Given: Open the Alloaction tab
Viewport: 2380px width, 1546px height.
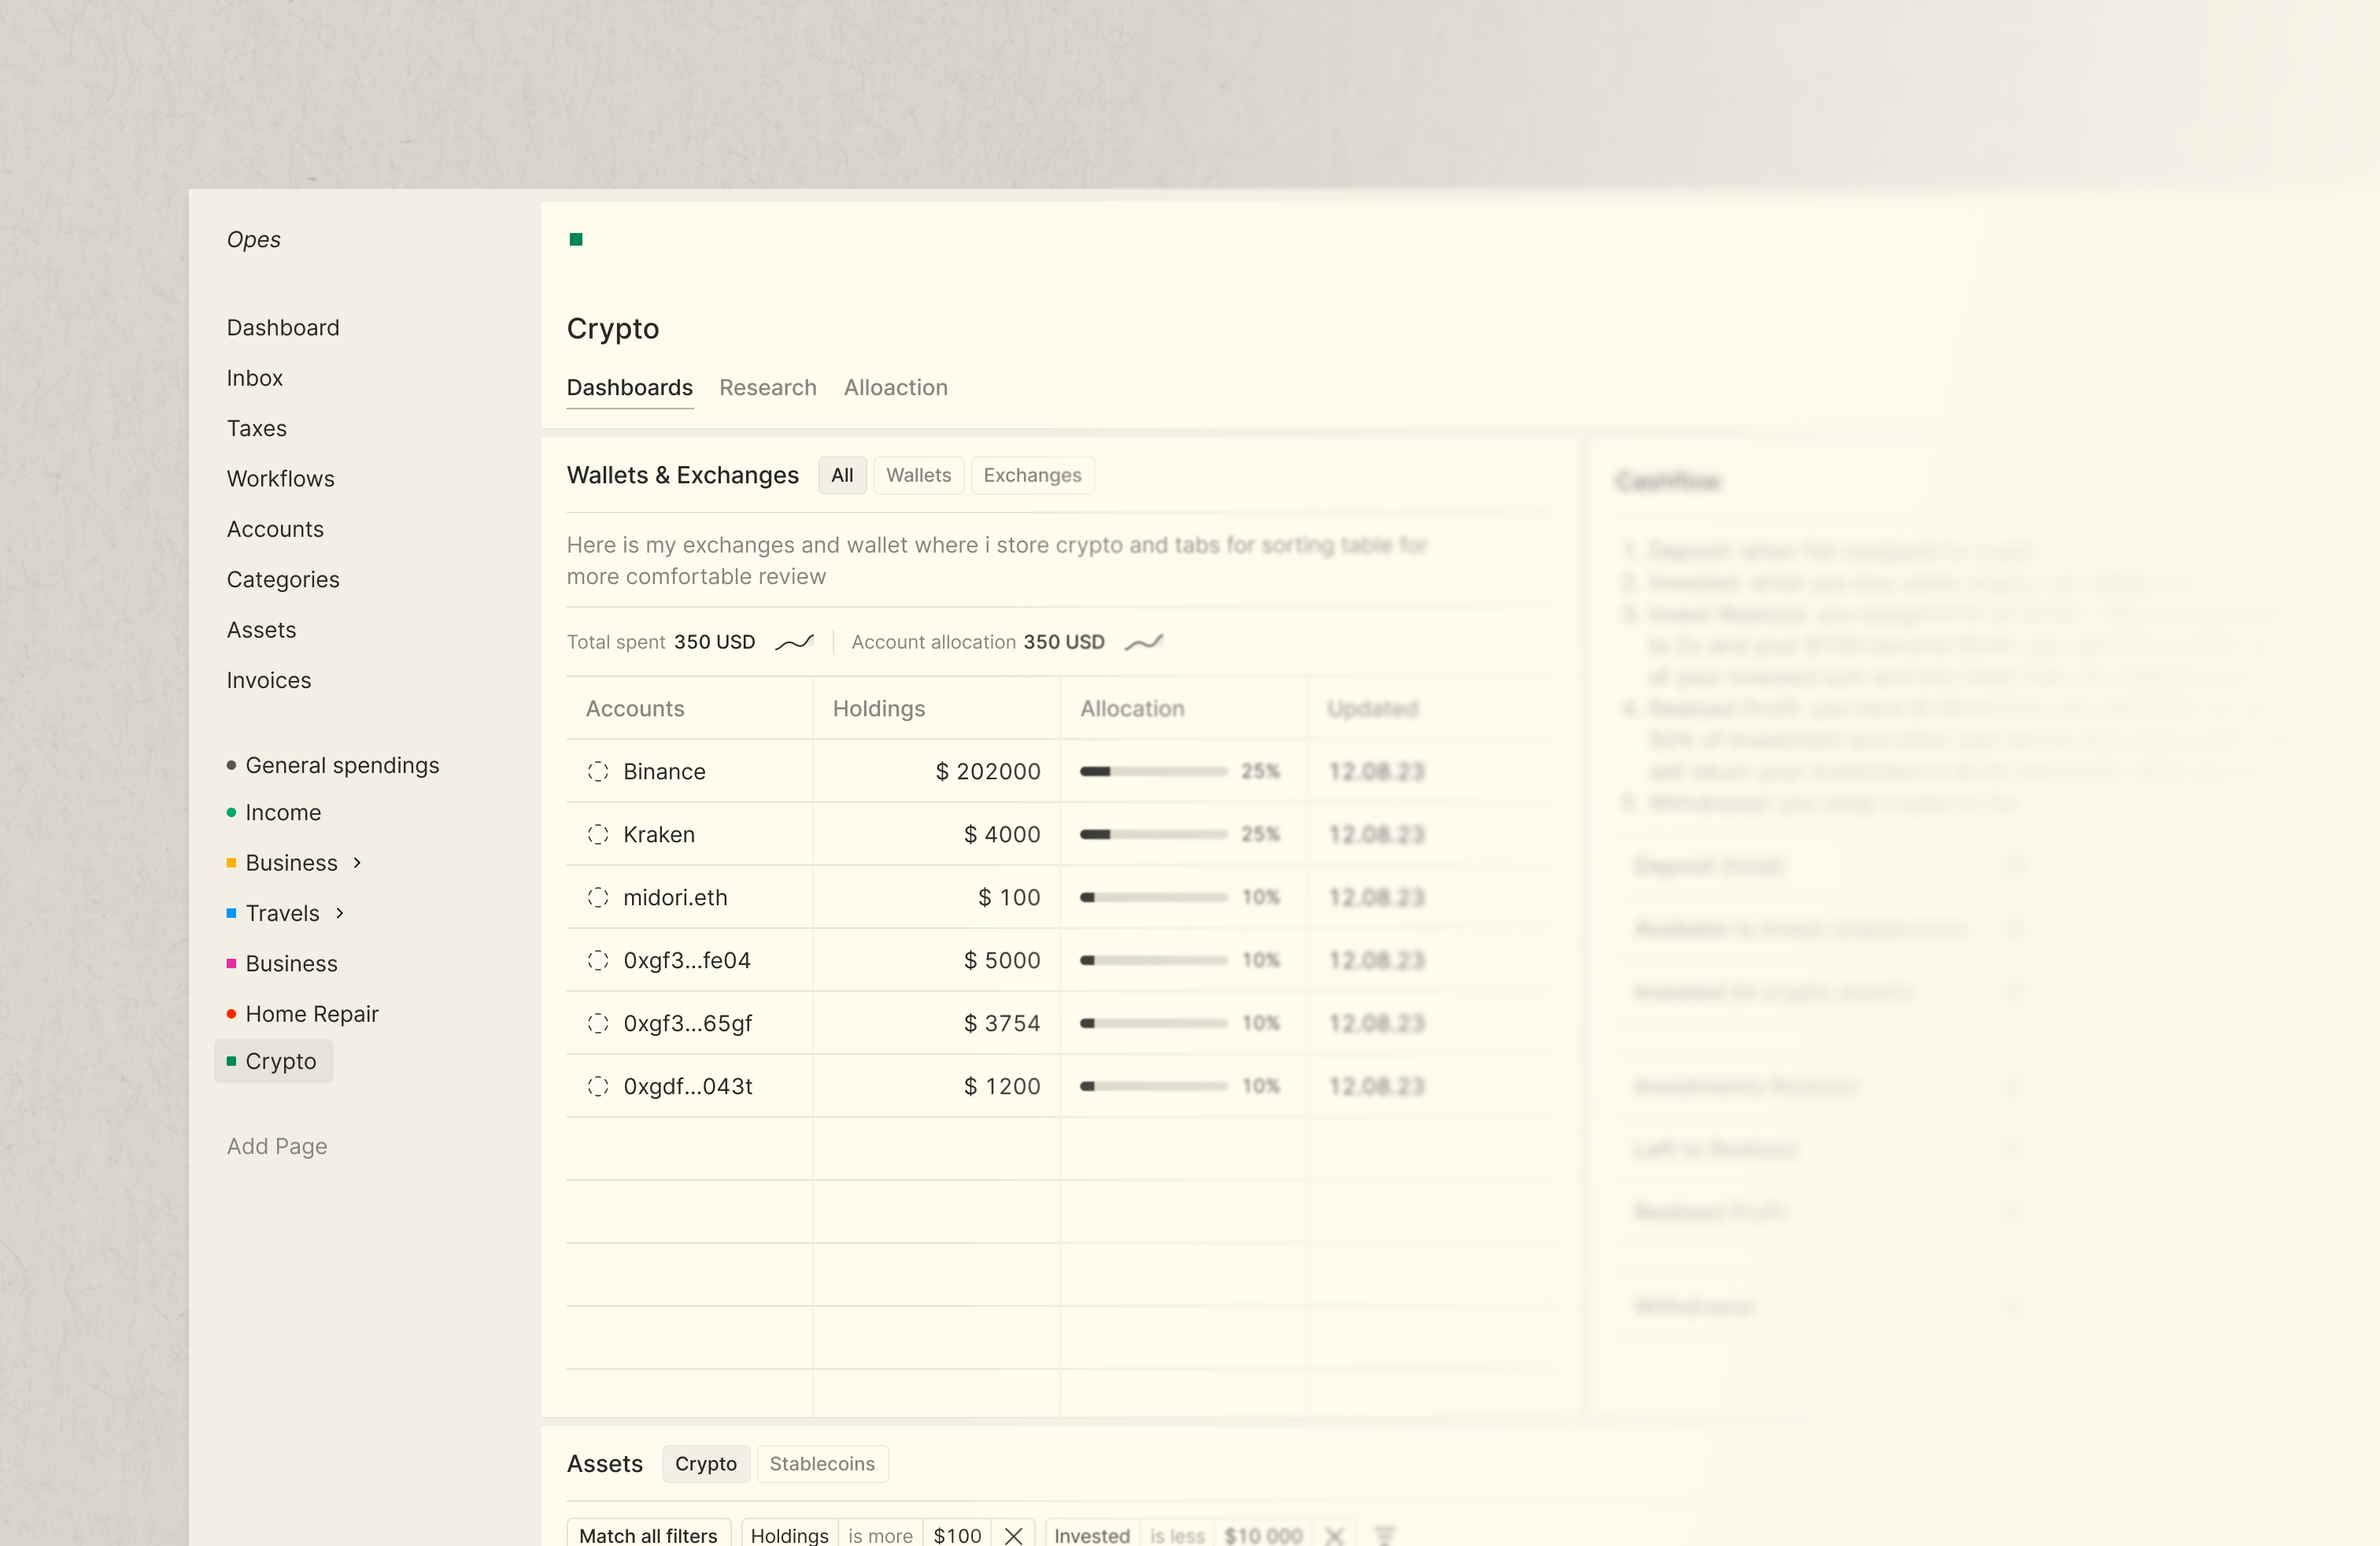Looking at the screenshot, I should click(895, 387).
